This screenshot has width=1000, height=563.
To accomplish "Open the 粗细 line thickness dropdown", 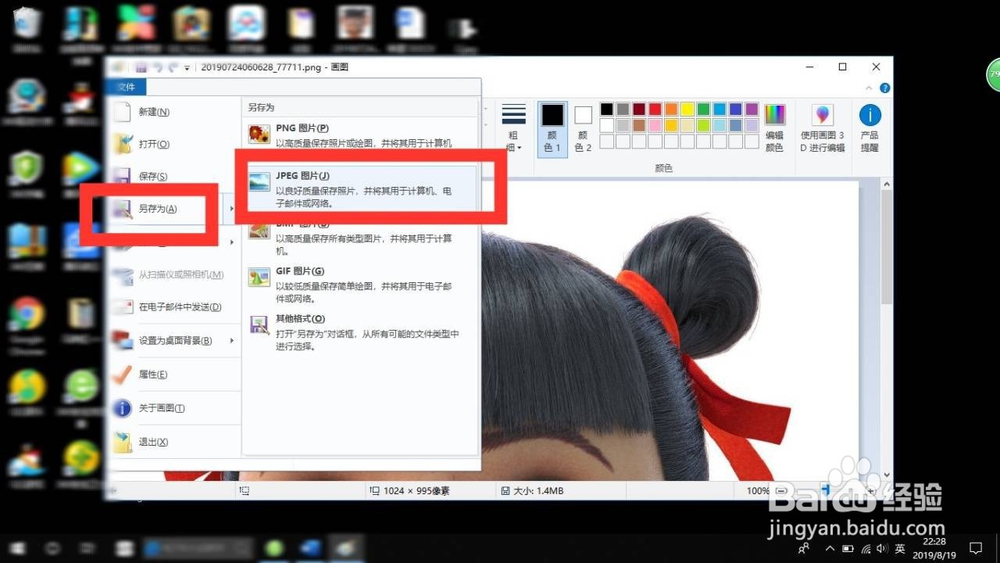I will pos(513,128).
